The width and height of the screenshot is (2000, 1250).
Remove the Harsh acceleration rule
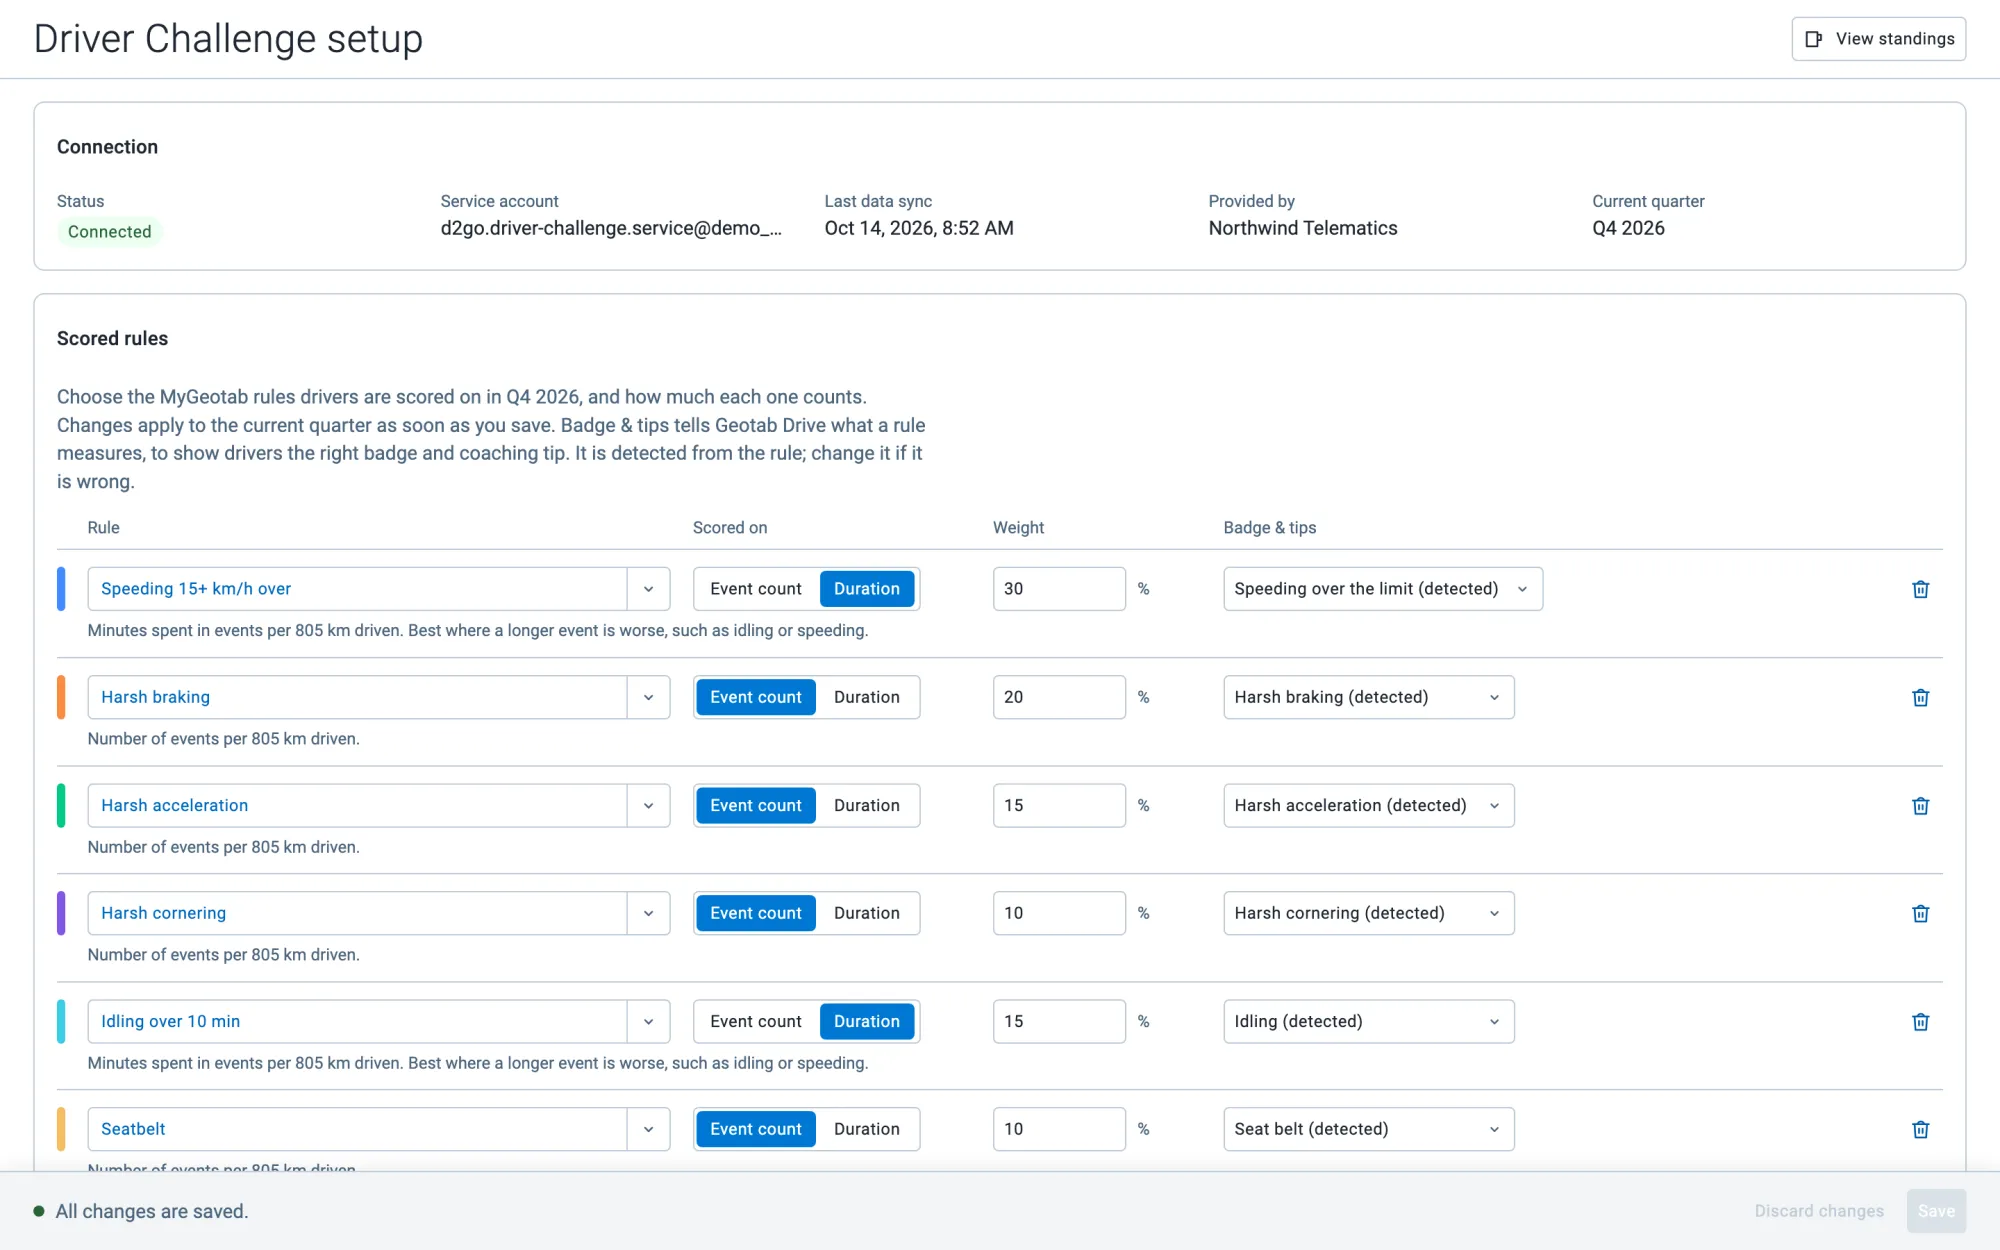coord(1920,805)
